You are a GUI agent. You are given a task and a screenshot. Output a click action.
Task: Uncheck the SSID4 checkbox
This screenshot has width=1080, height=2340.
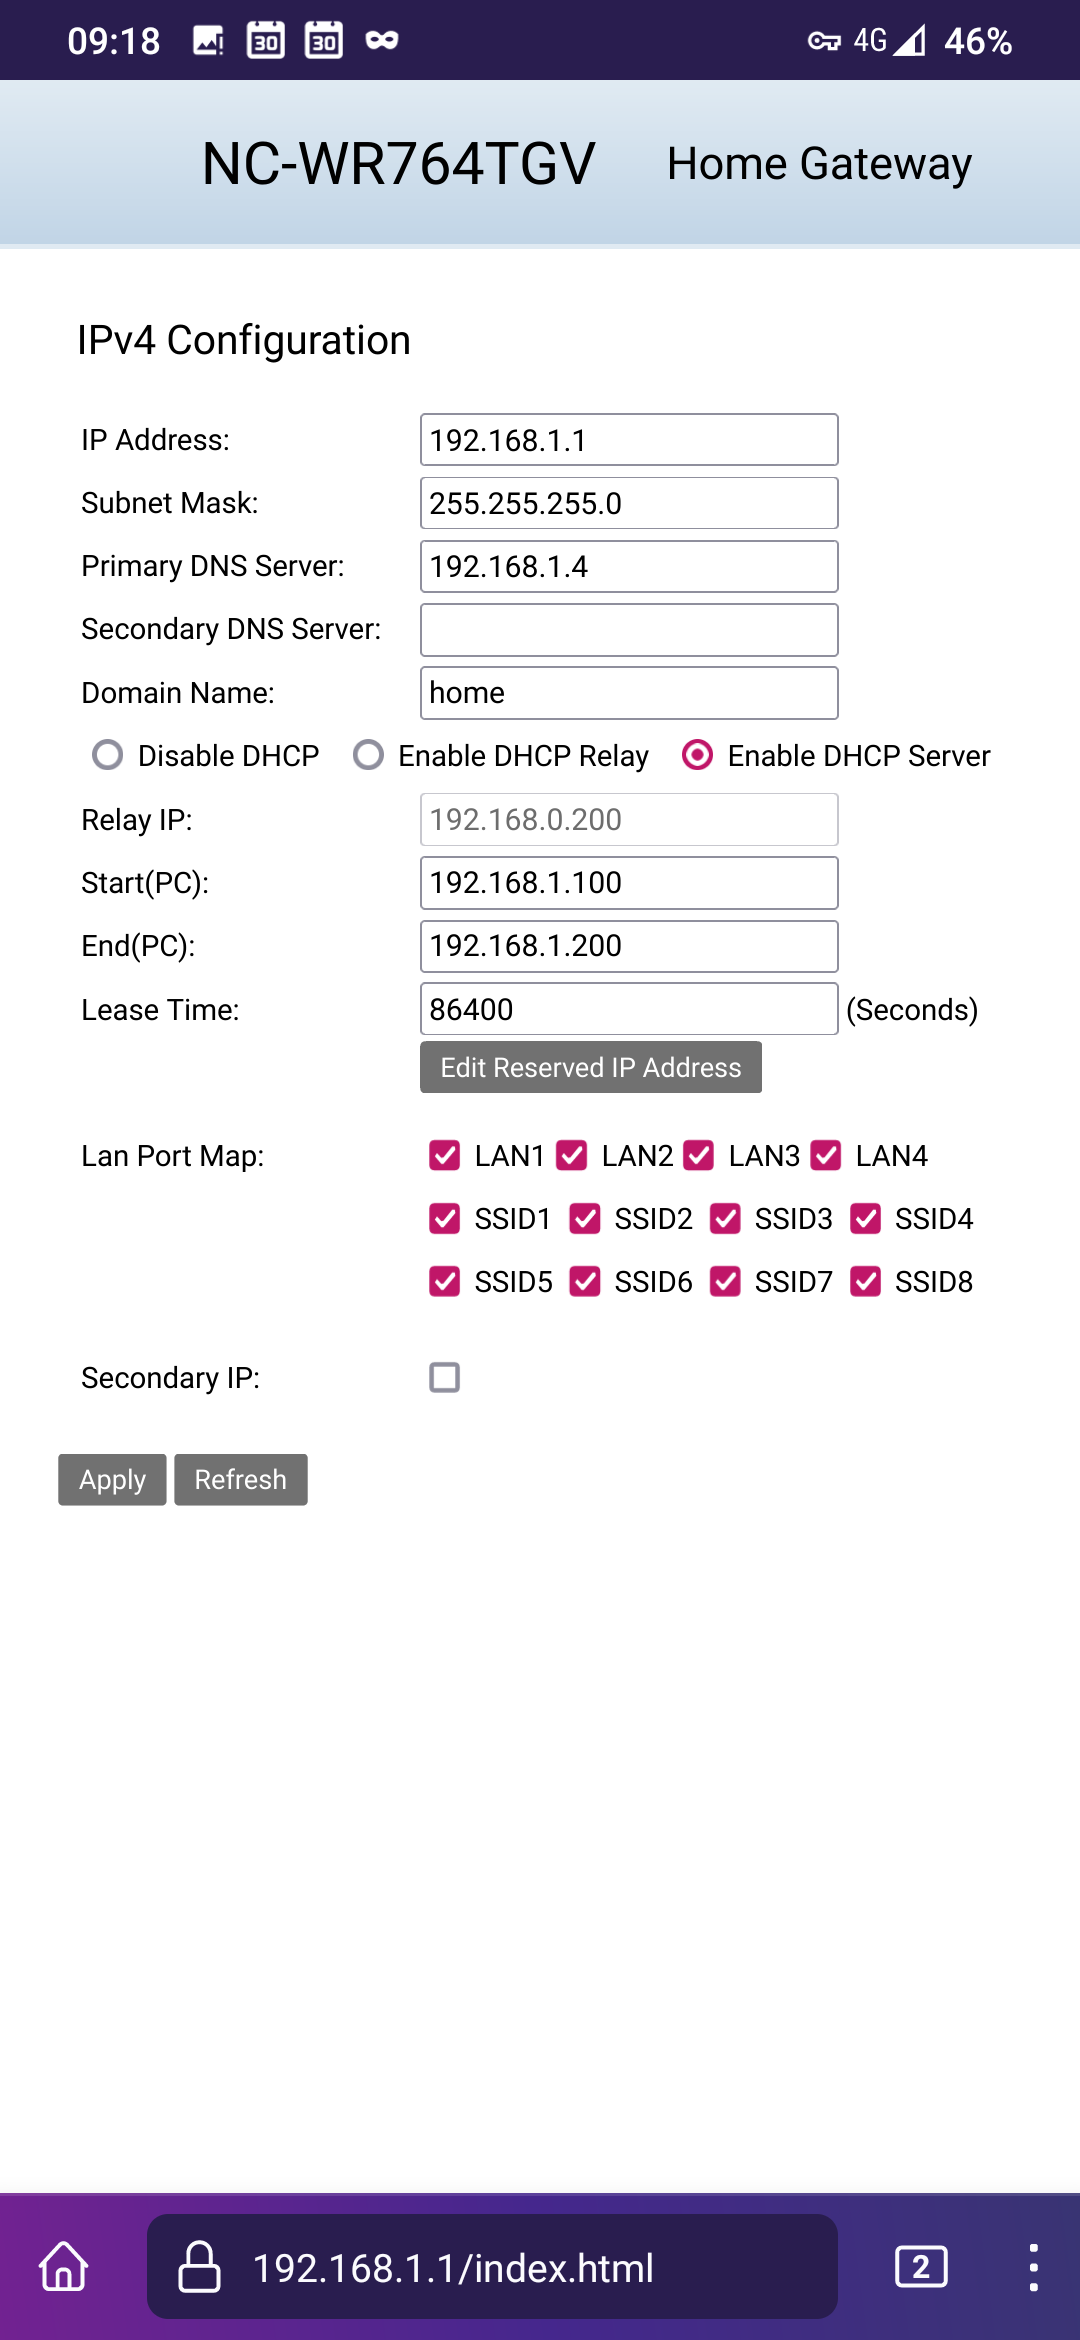pos(865,1219)
